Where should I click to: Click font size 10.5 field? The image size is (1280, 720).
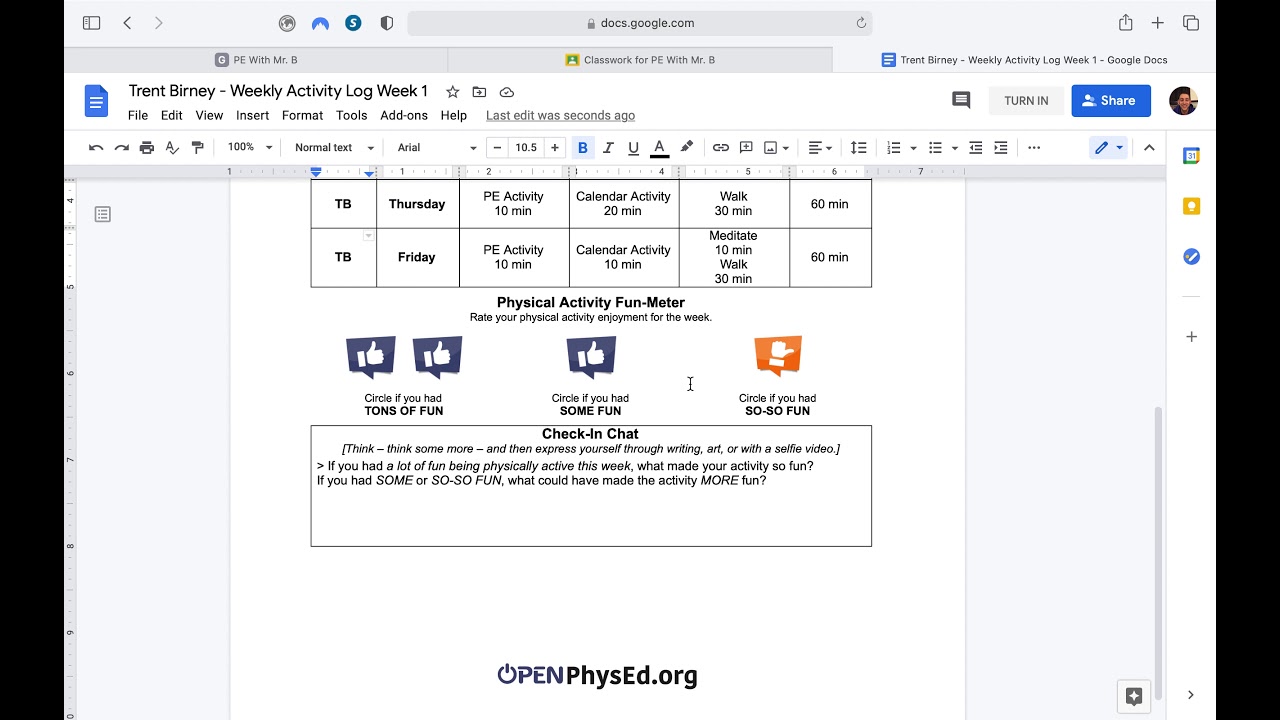click(x=526, y=148)
